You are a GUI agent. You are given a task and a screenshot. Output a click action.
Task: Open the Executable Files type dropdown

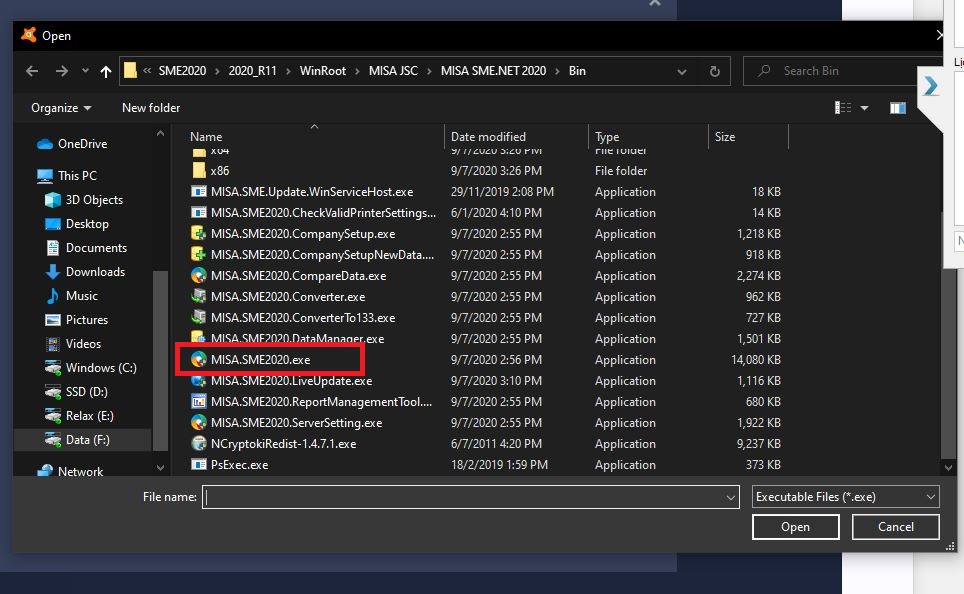845,497
